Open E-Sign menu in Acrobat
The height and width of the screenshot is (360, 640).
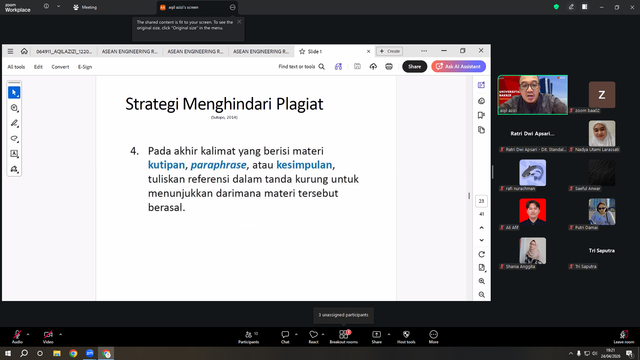[85, 67]
